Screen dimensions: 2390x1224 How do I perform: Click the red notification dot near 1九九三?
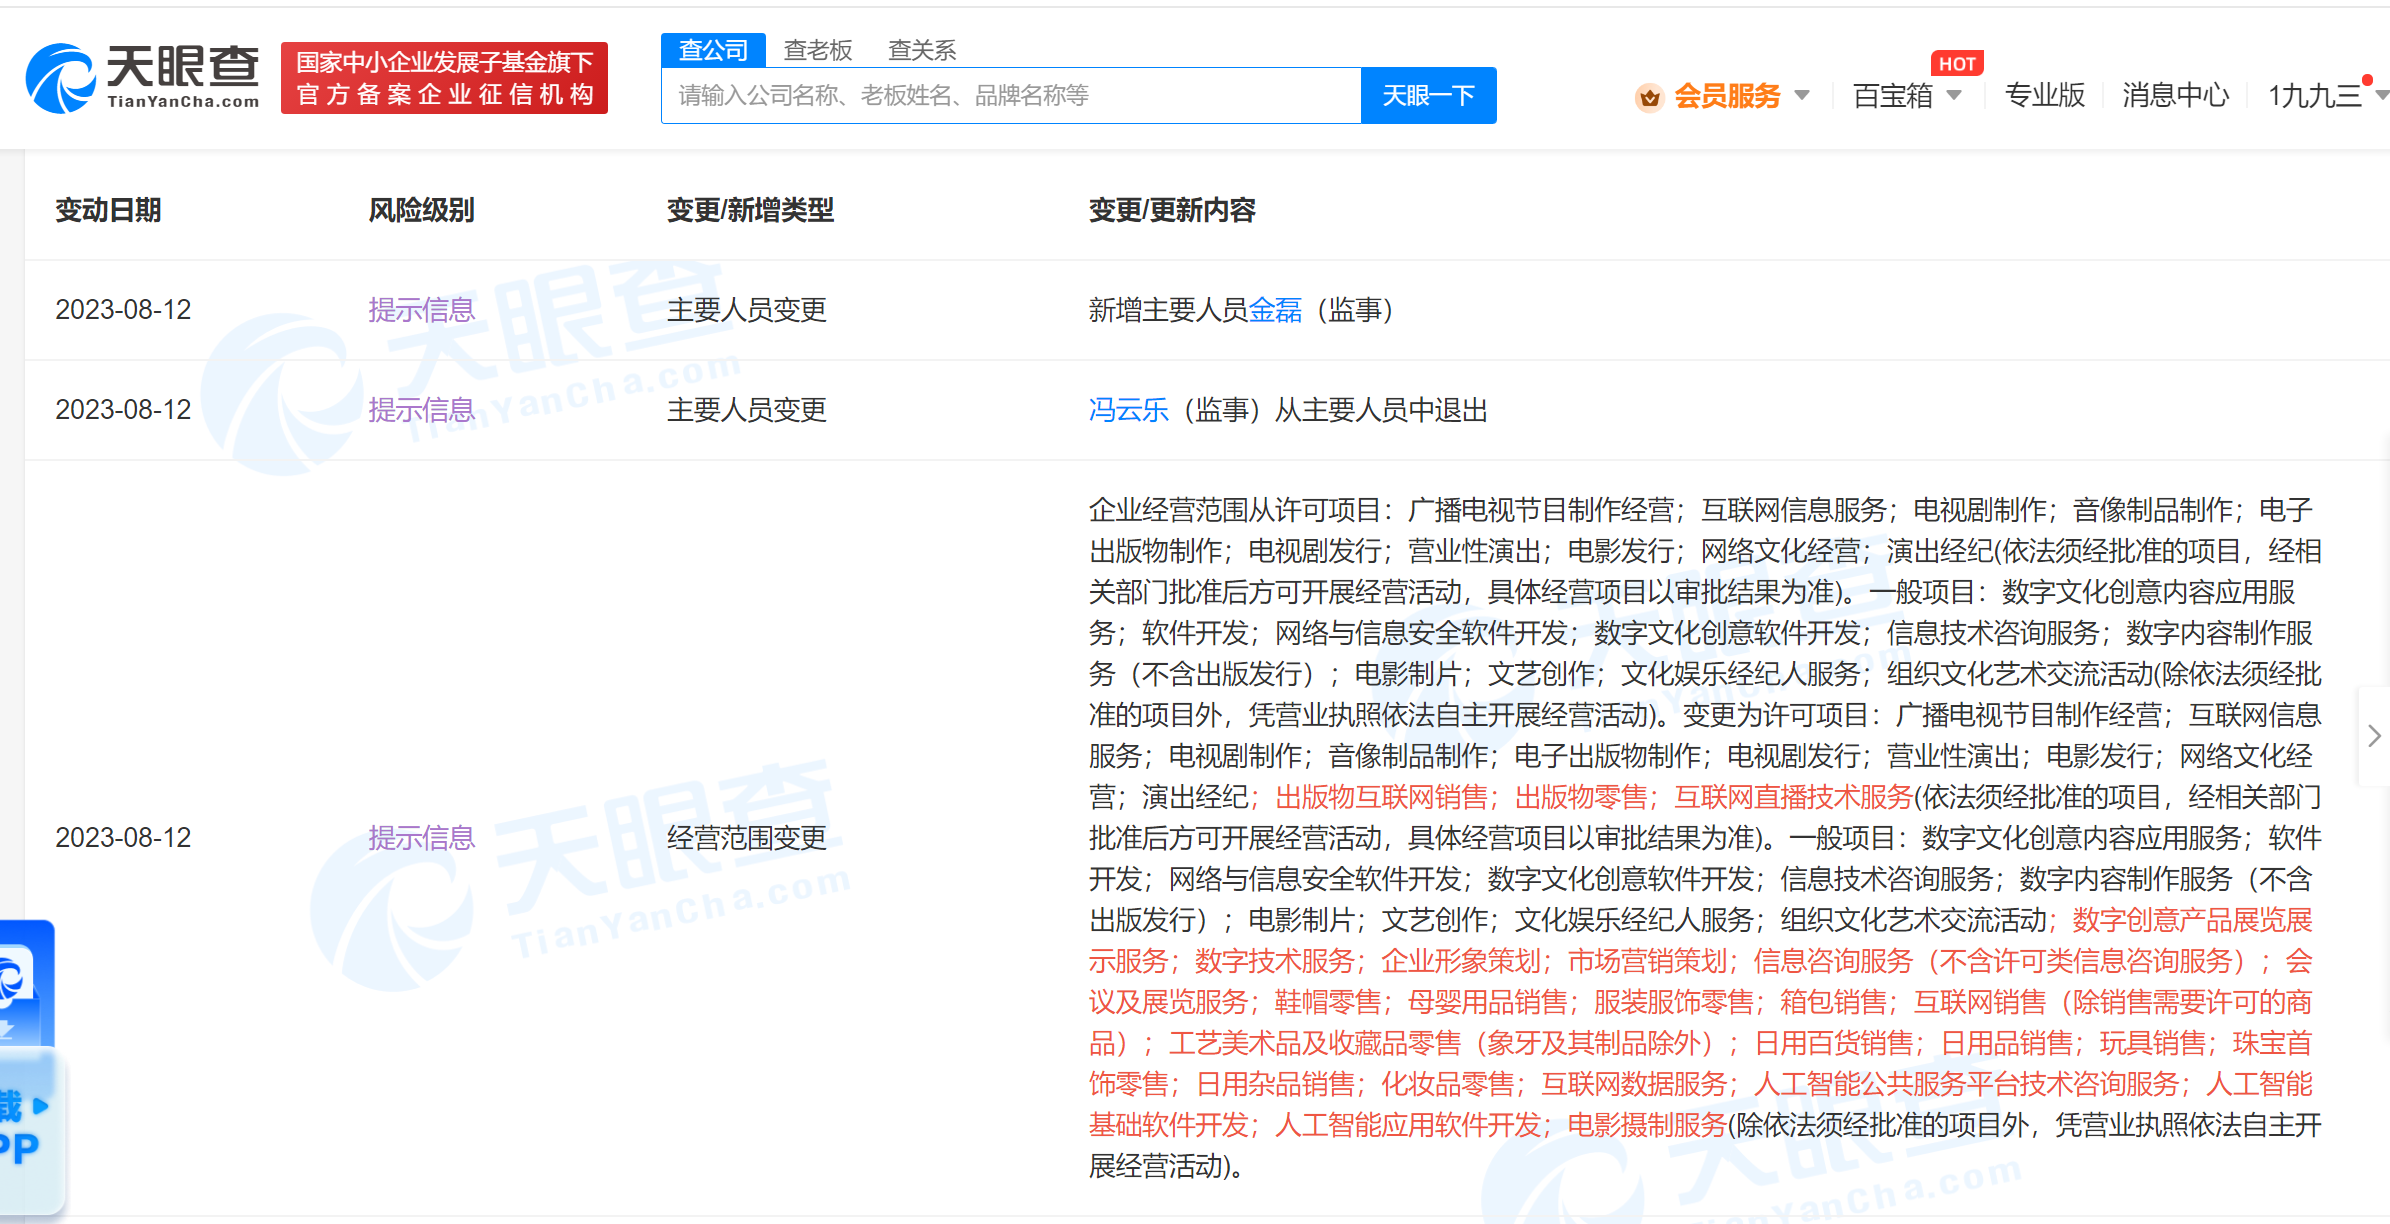coord(2366,80)
